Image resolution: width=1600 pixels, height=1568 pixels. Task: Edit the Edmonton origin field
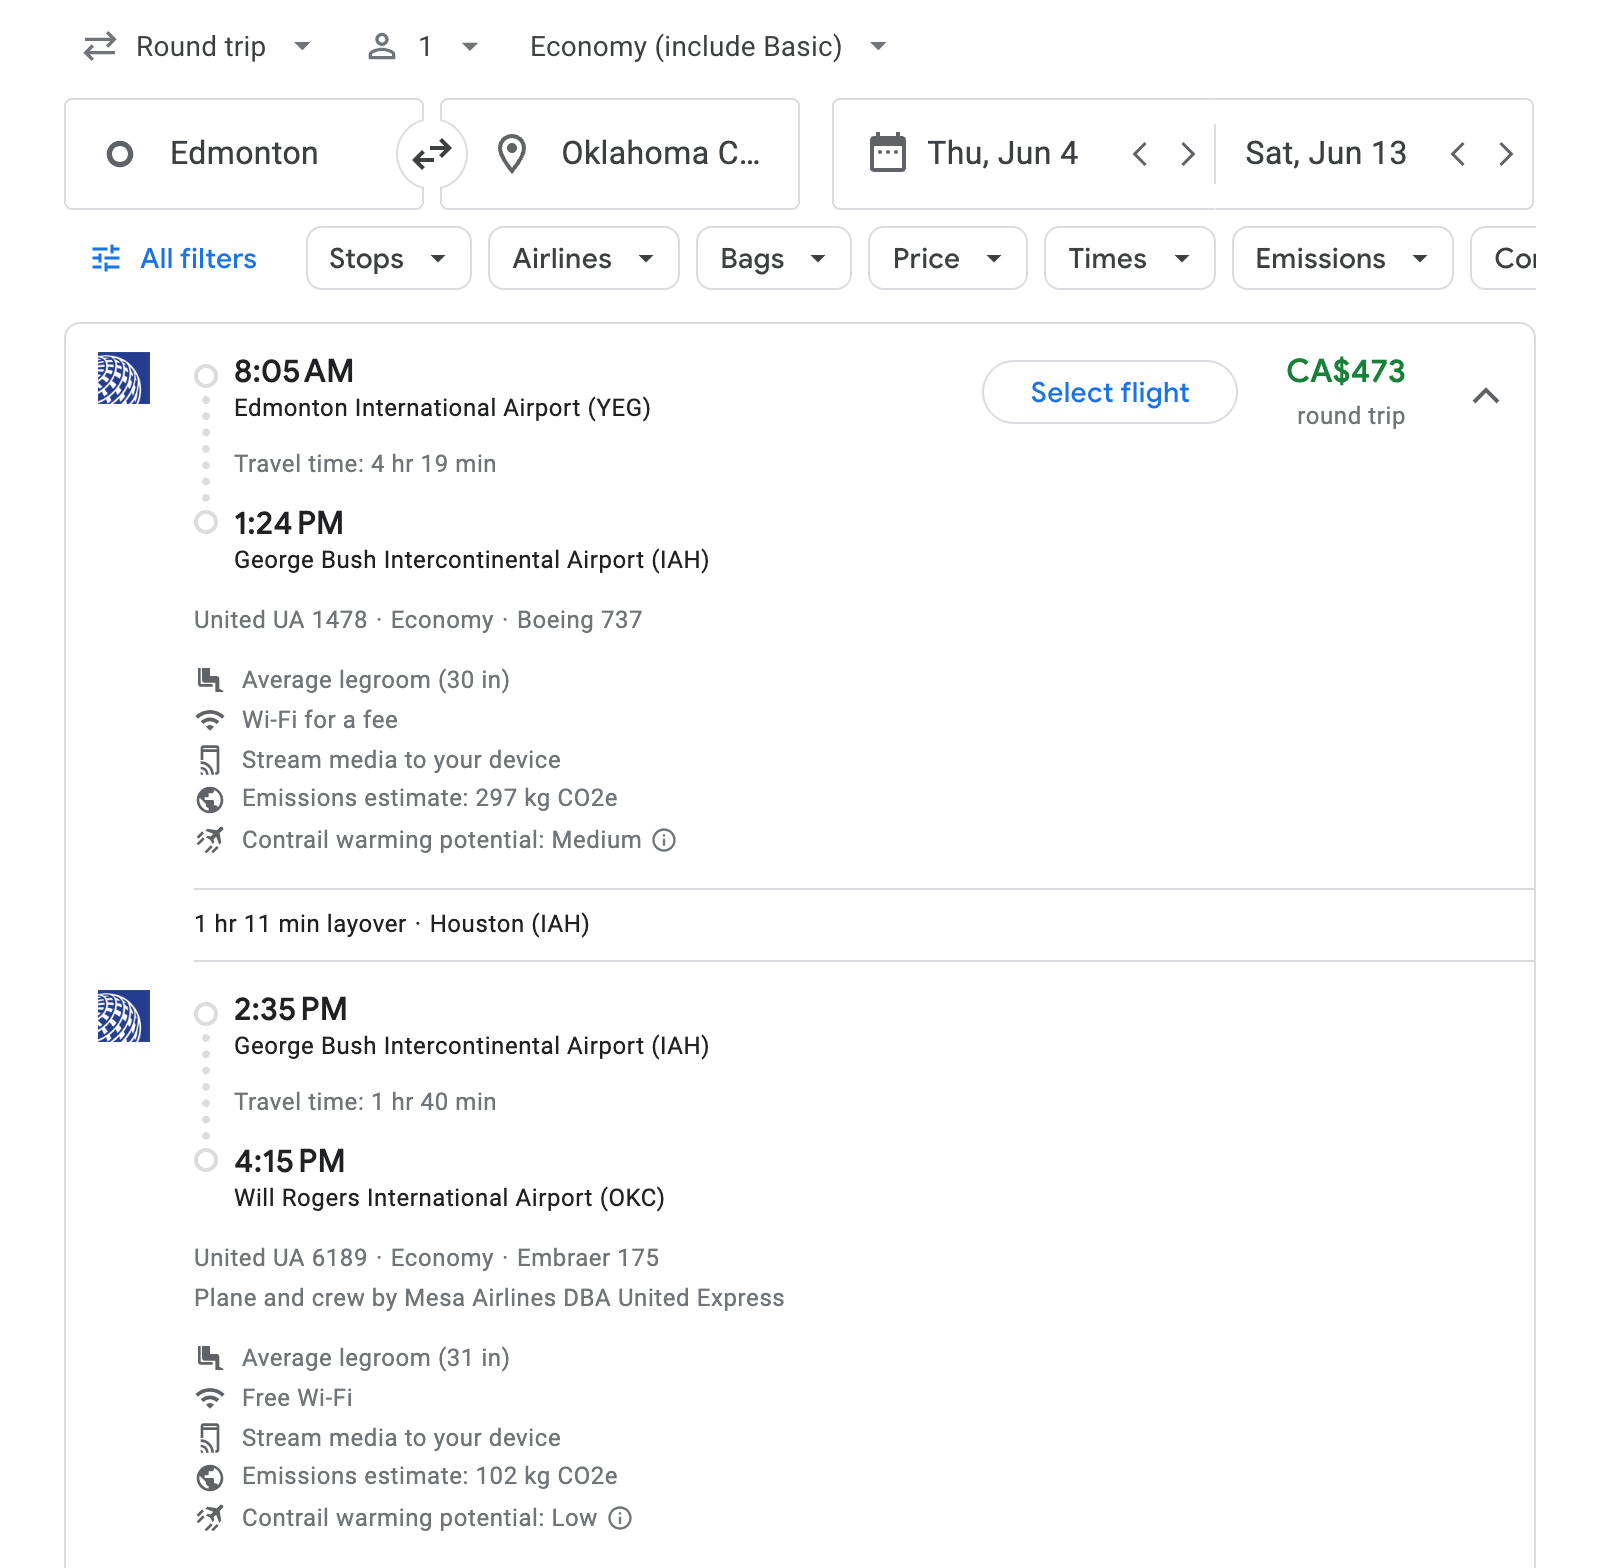tap(244, 154)
